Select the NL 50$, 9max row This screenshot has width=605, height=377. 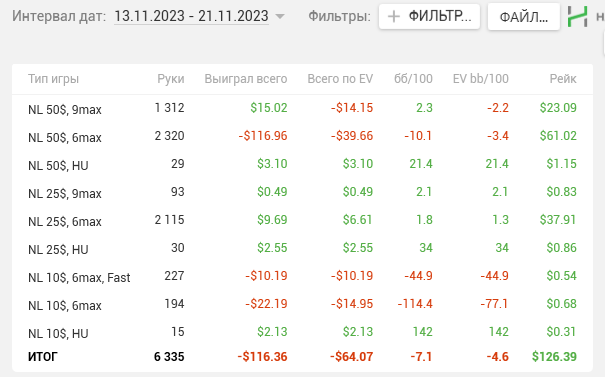tap(302, 108)
